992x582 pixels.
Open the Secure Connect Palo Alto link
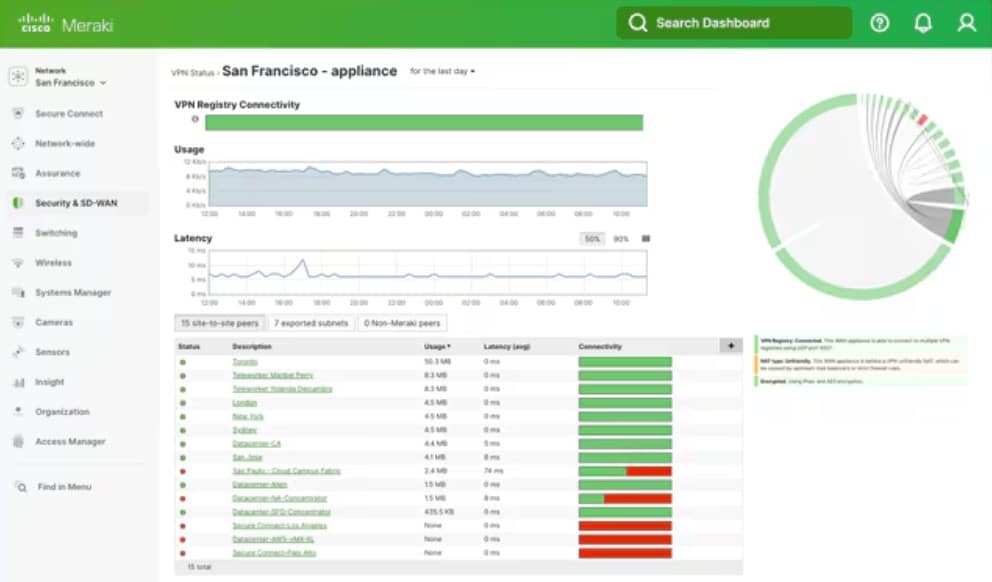(x=274, y=553)
